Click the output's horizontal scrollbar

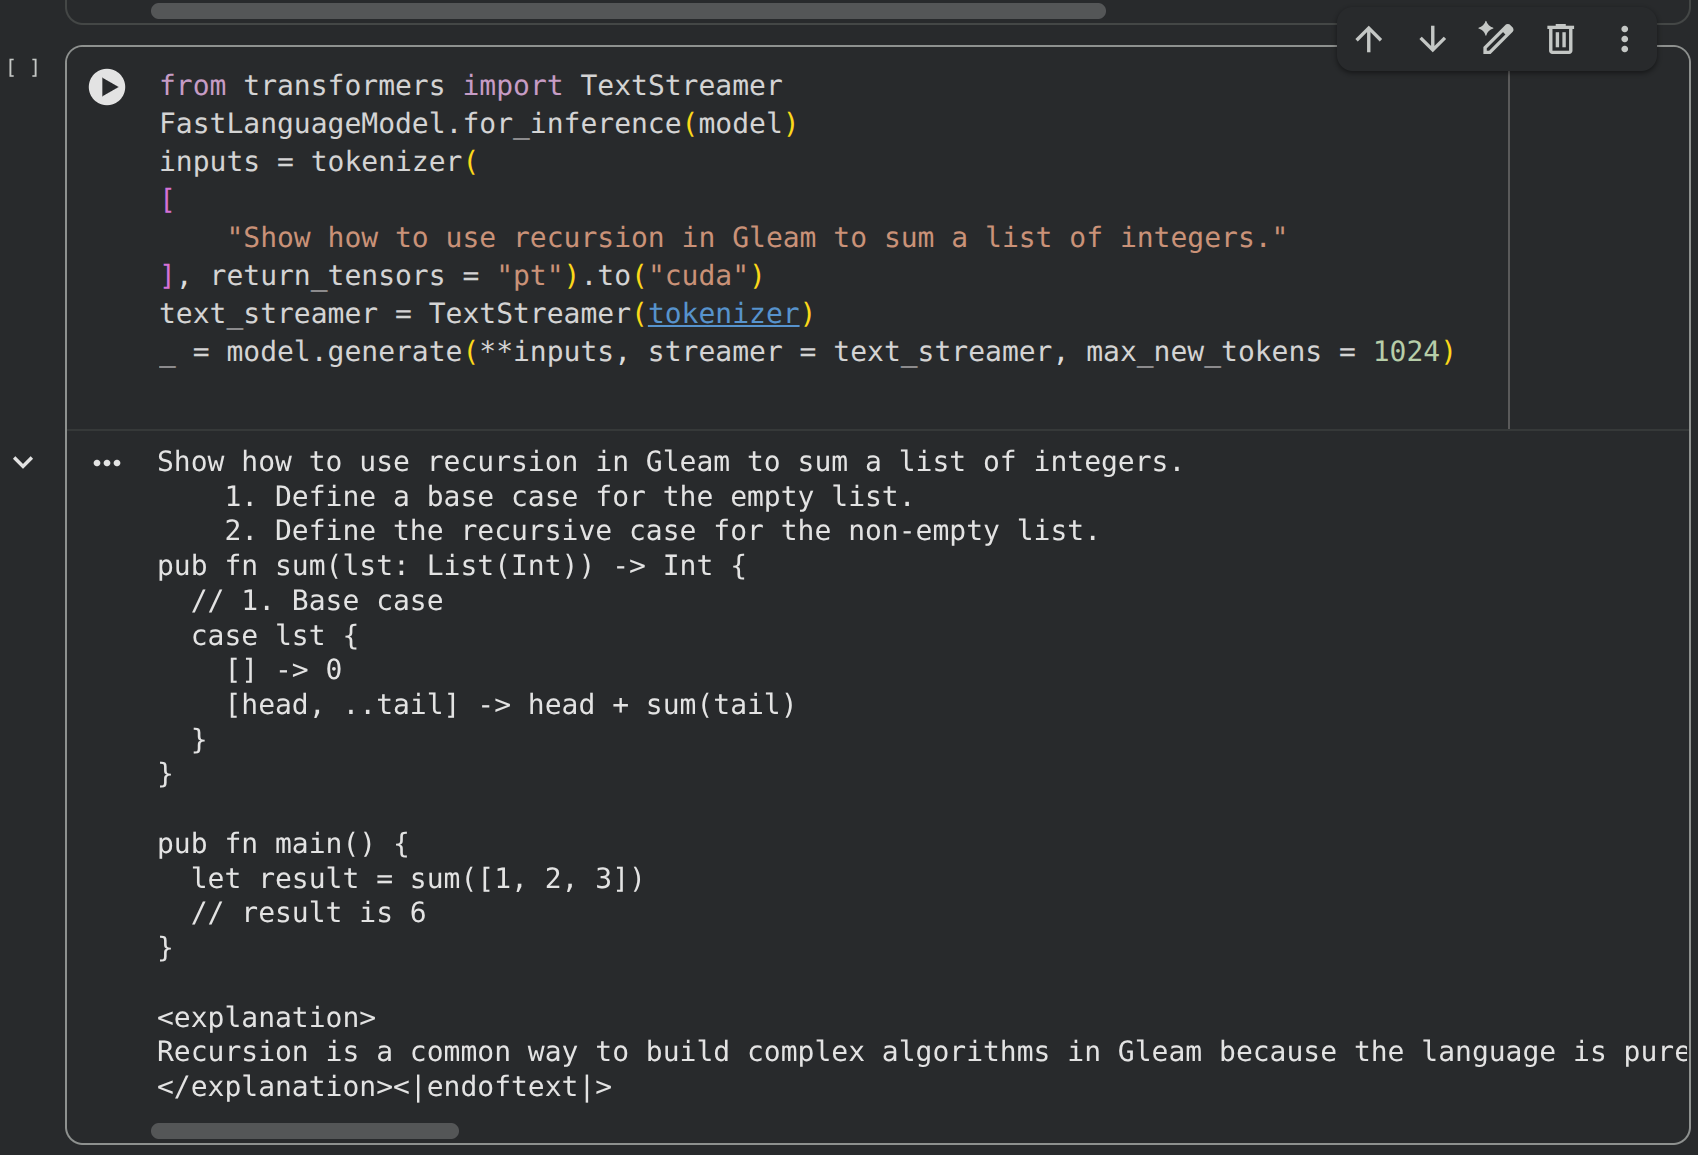point(304,1131)
